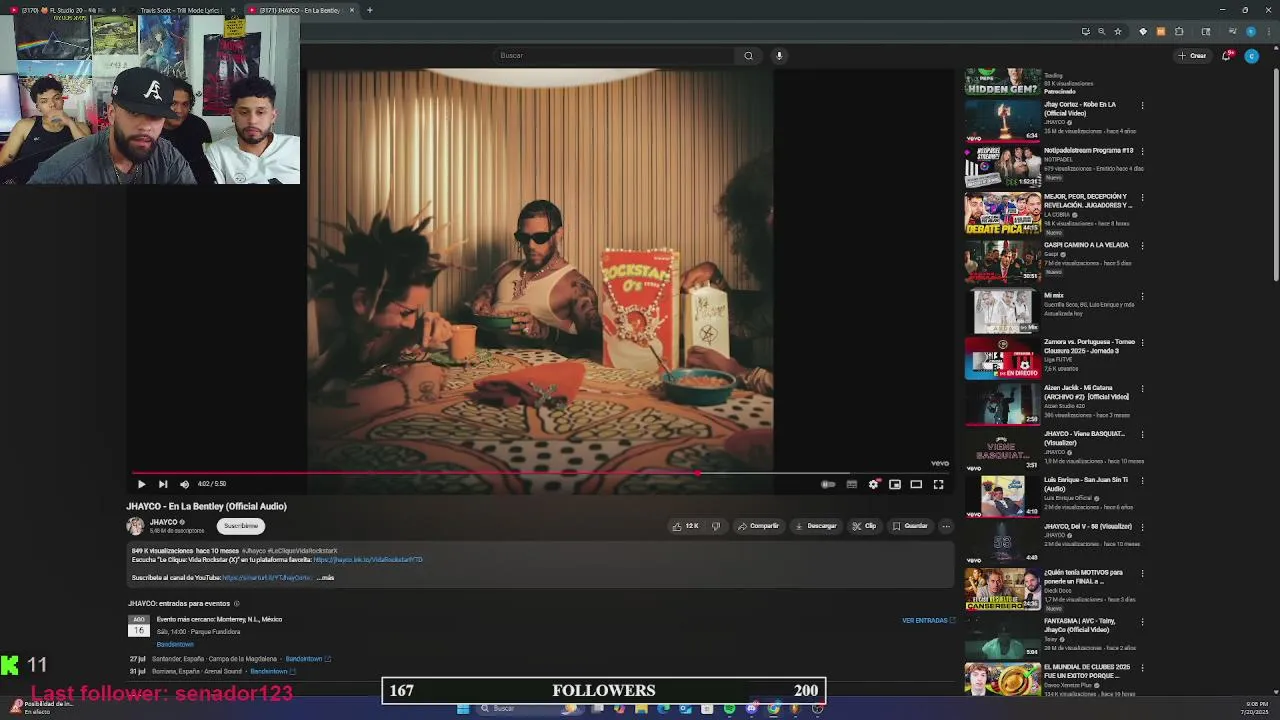Open Discord from the taskbar
Viewport: 1280px width, 720px height.
751,709
